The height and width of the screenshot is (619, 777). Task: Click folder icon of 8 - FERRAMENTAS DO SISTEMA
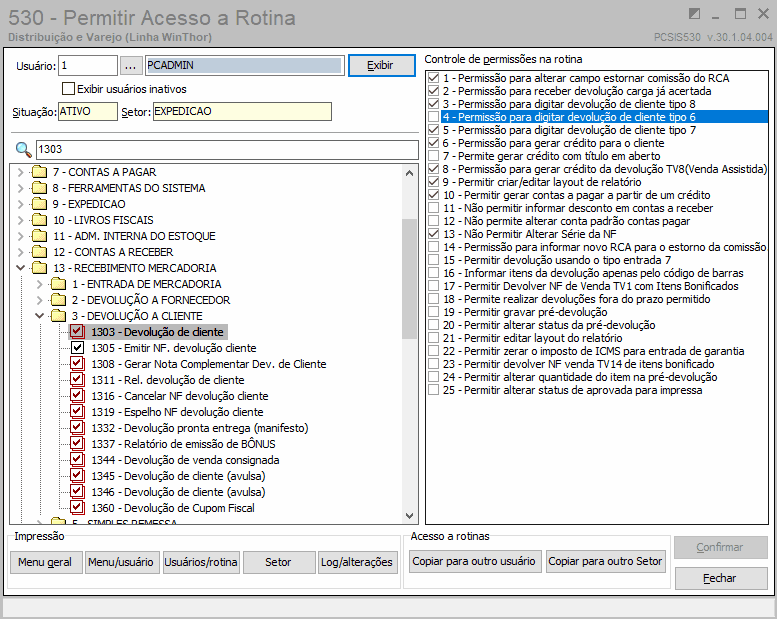click(39, 188)
